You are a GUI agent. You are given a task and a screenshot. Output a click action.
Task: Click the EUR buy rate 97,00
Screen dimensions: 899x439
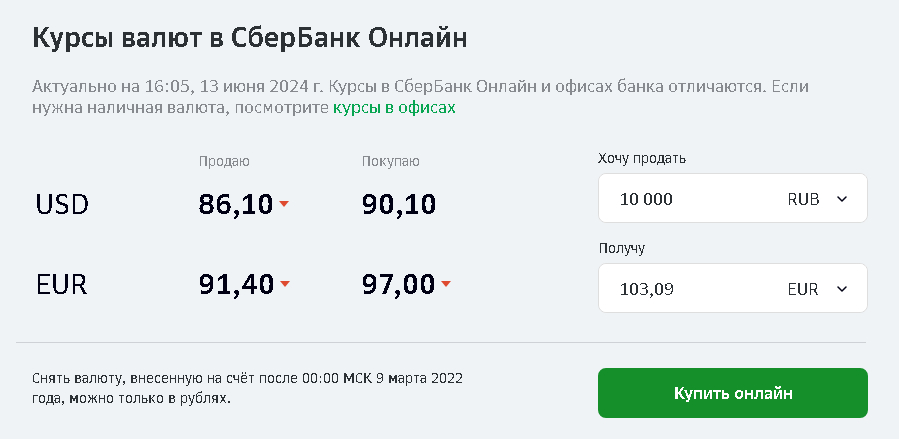(x=399, y=285)
